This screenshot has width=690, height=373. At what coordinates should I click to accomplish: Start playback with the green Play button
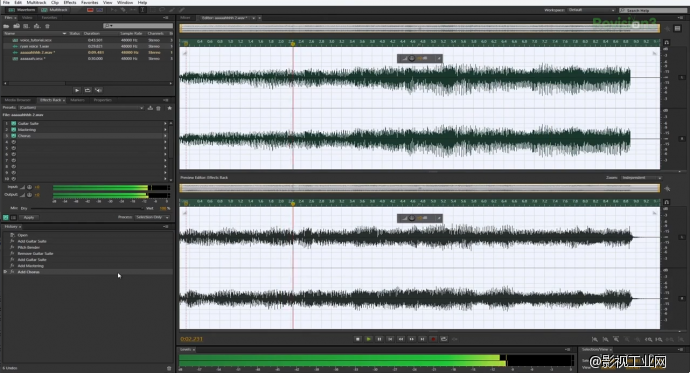[x=369, y=339]
